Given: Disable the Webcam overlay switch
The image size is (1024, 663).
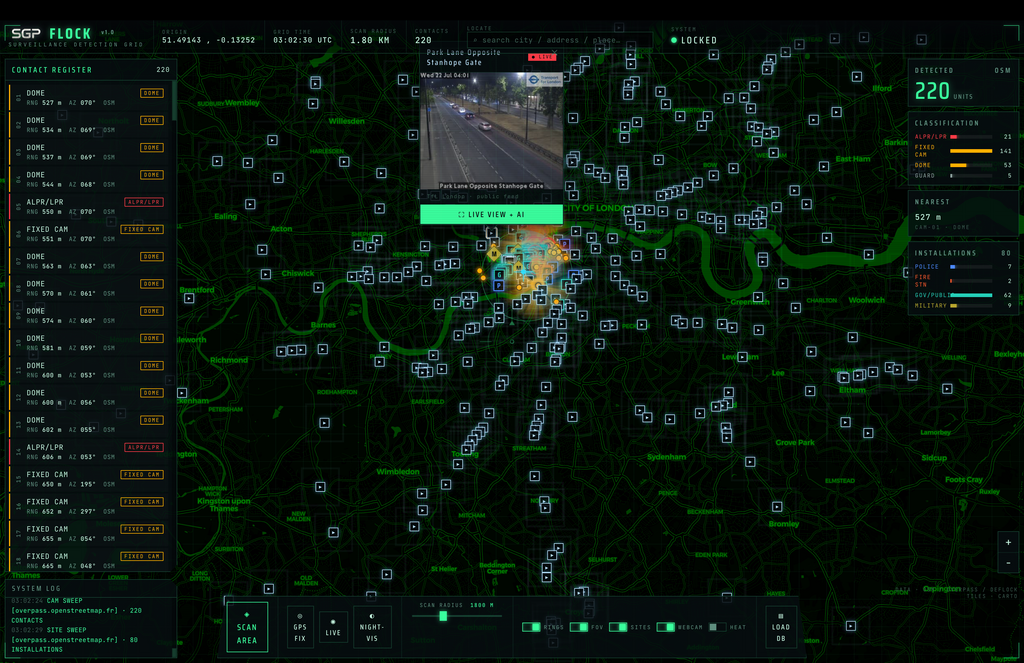Looking at the screenshot, I should pos(665,627).
